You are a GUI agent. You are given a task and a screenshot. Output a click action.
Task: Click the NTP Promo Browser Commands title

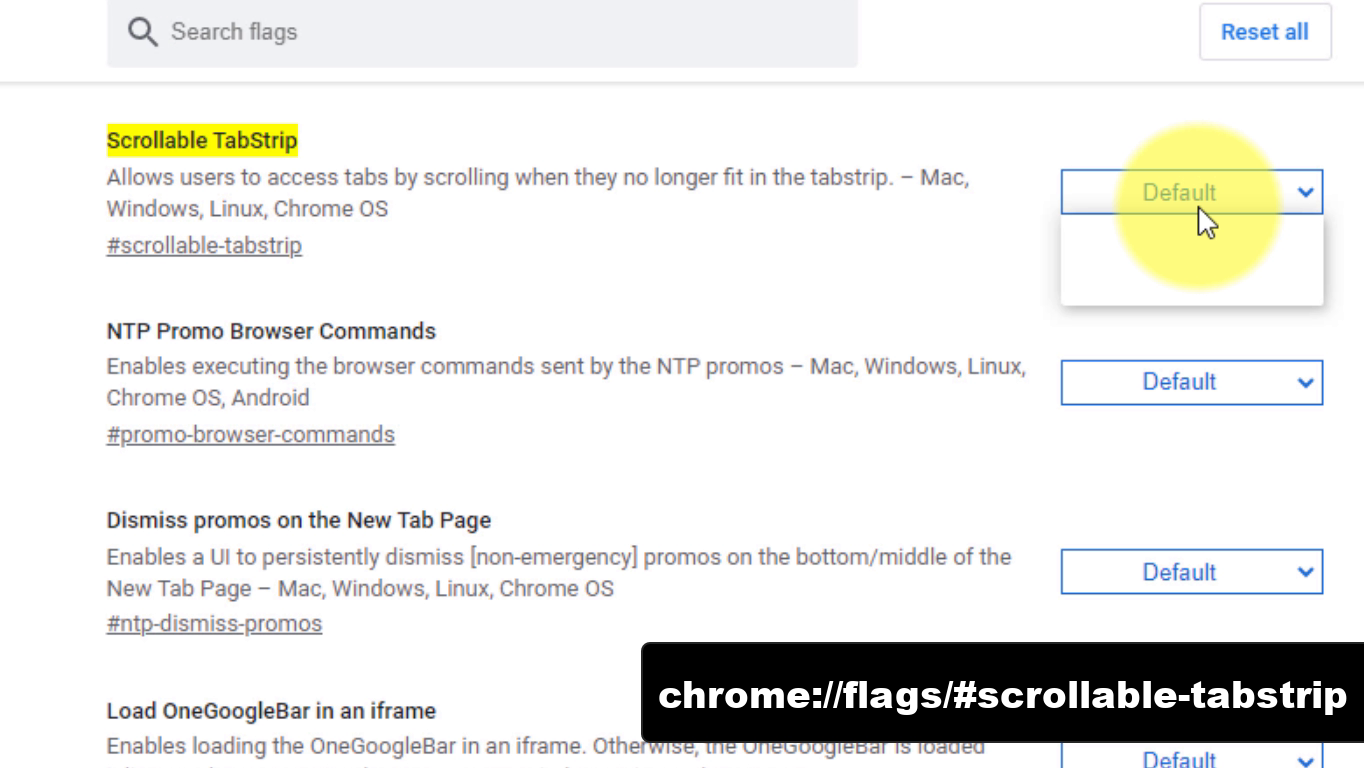(271, 331)
